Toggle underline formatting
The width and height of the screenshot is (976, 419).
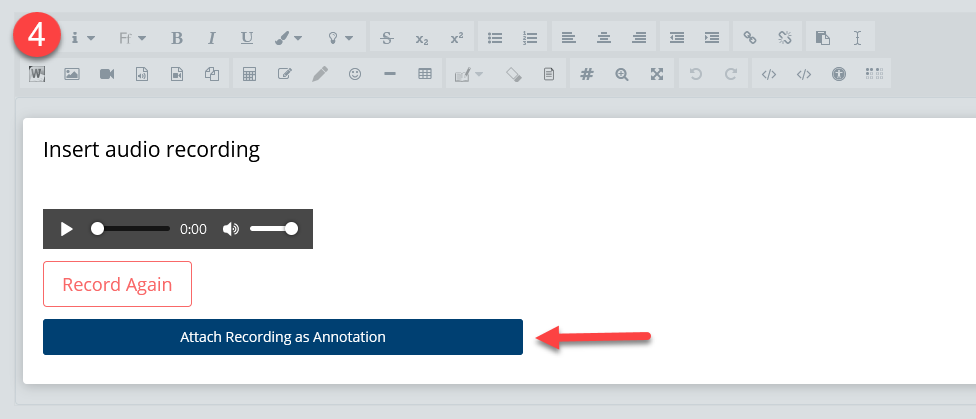click(x=246, y=38)
